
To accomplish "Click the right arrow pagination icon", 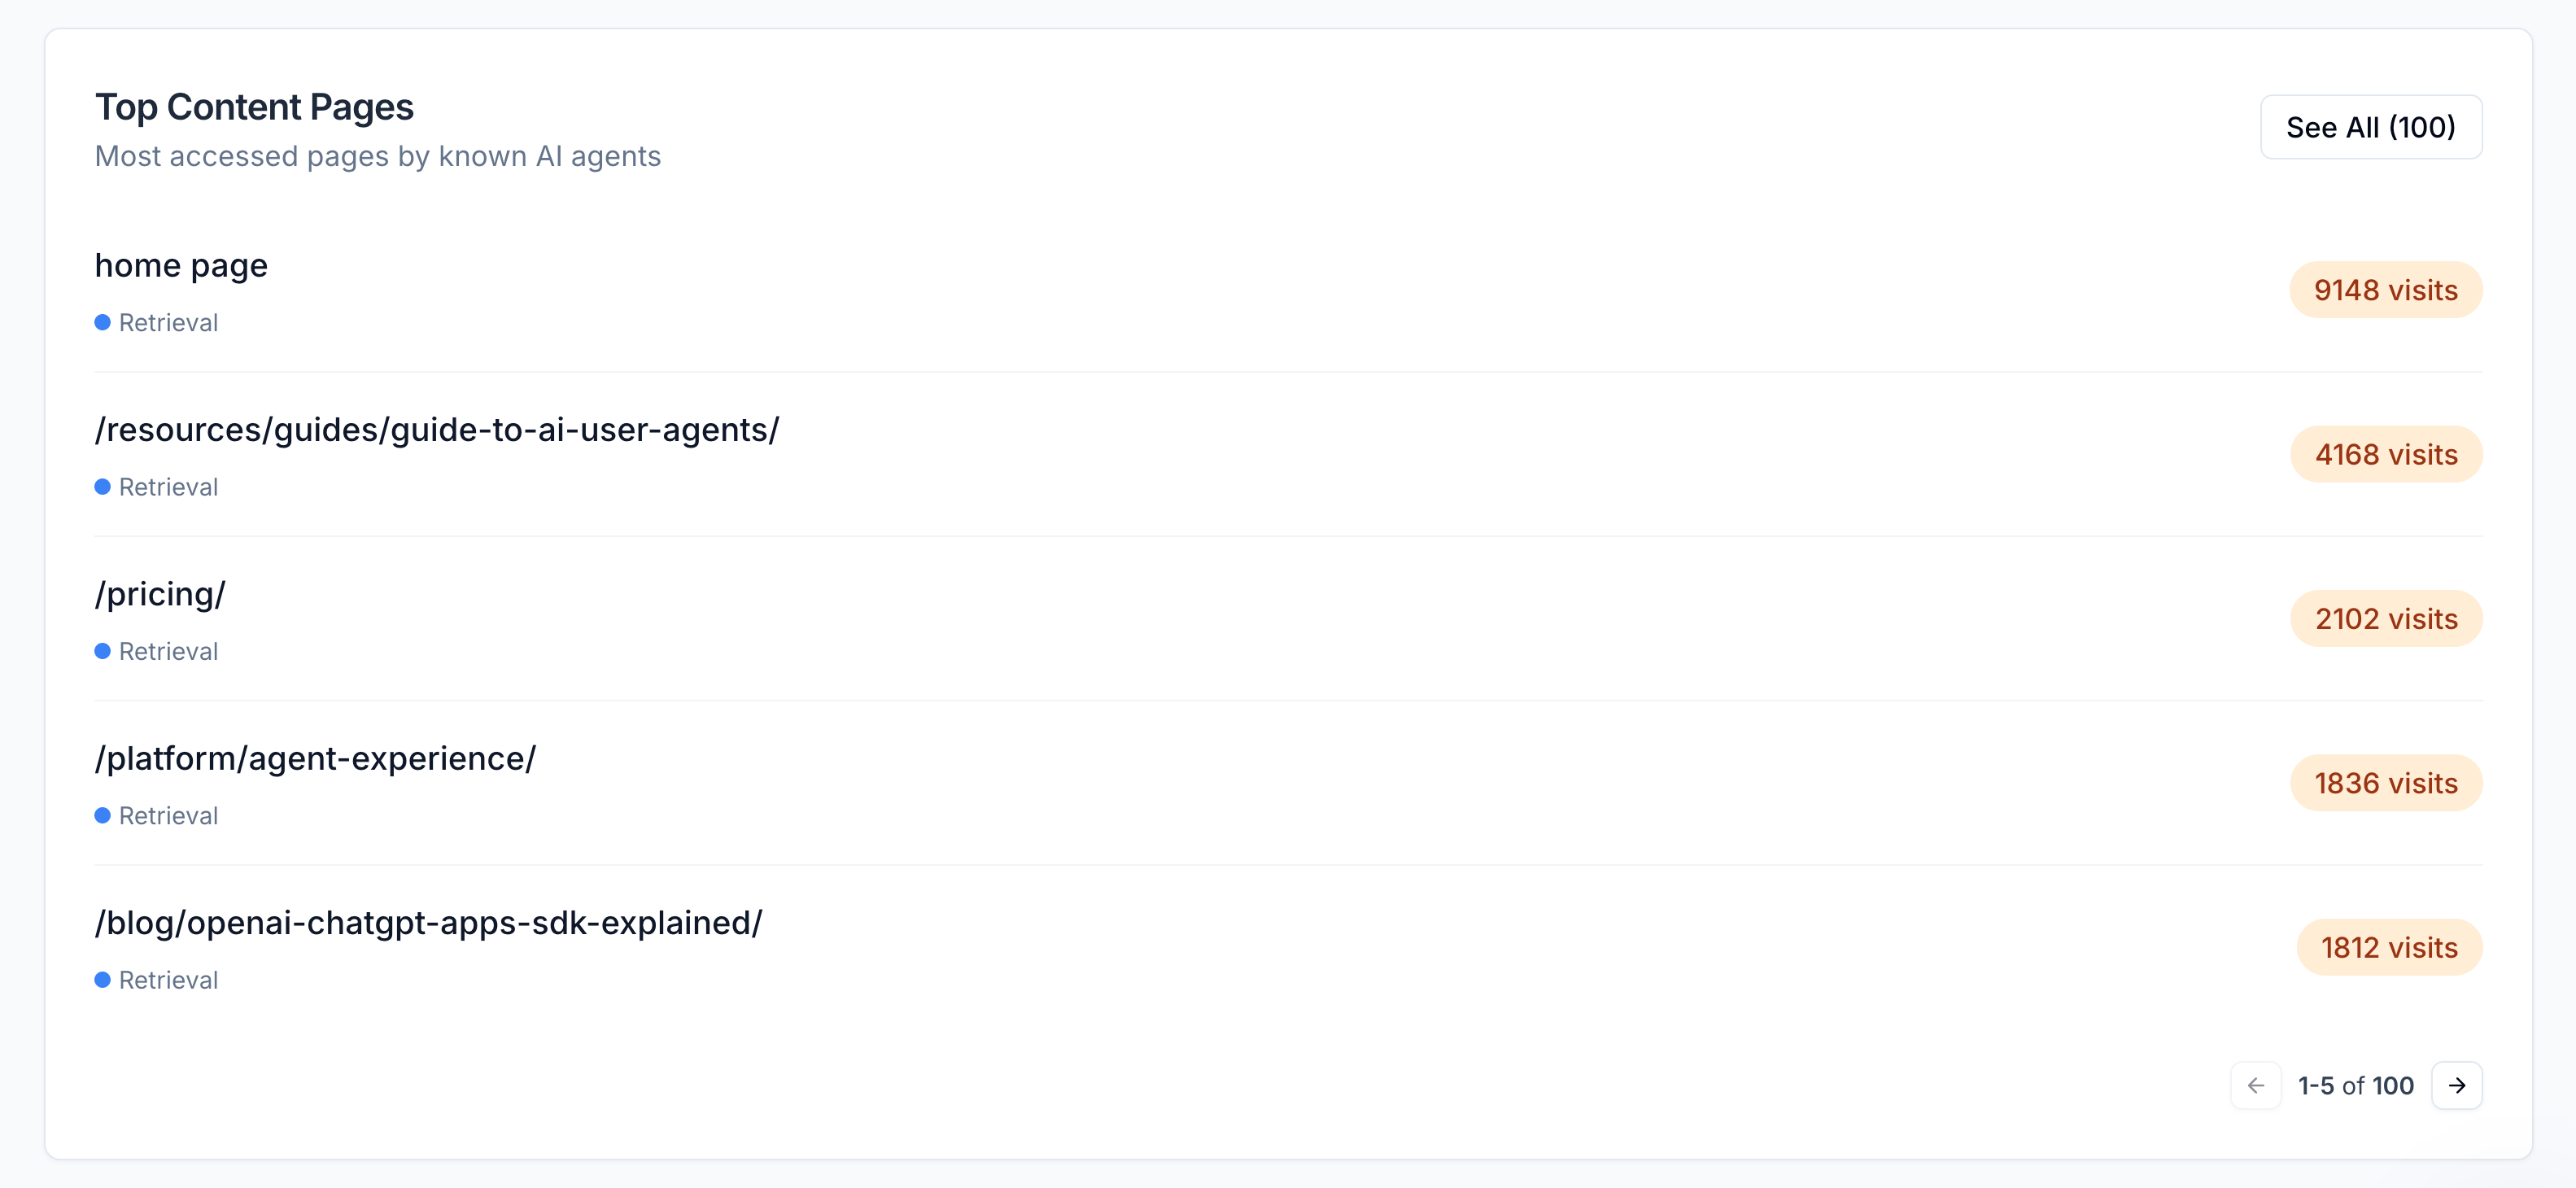I will pos(2457,1085).
